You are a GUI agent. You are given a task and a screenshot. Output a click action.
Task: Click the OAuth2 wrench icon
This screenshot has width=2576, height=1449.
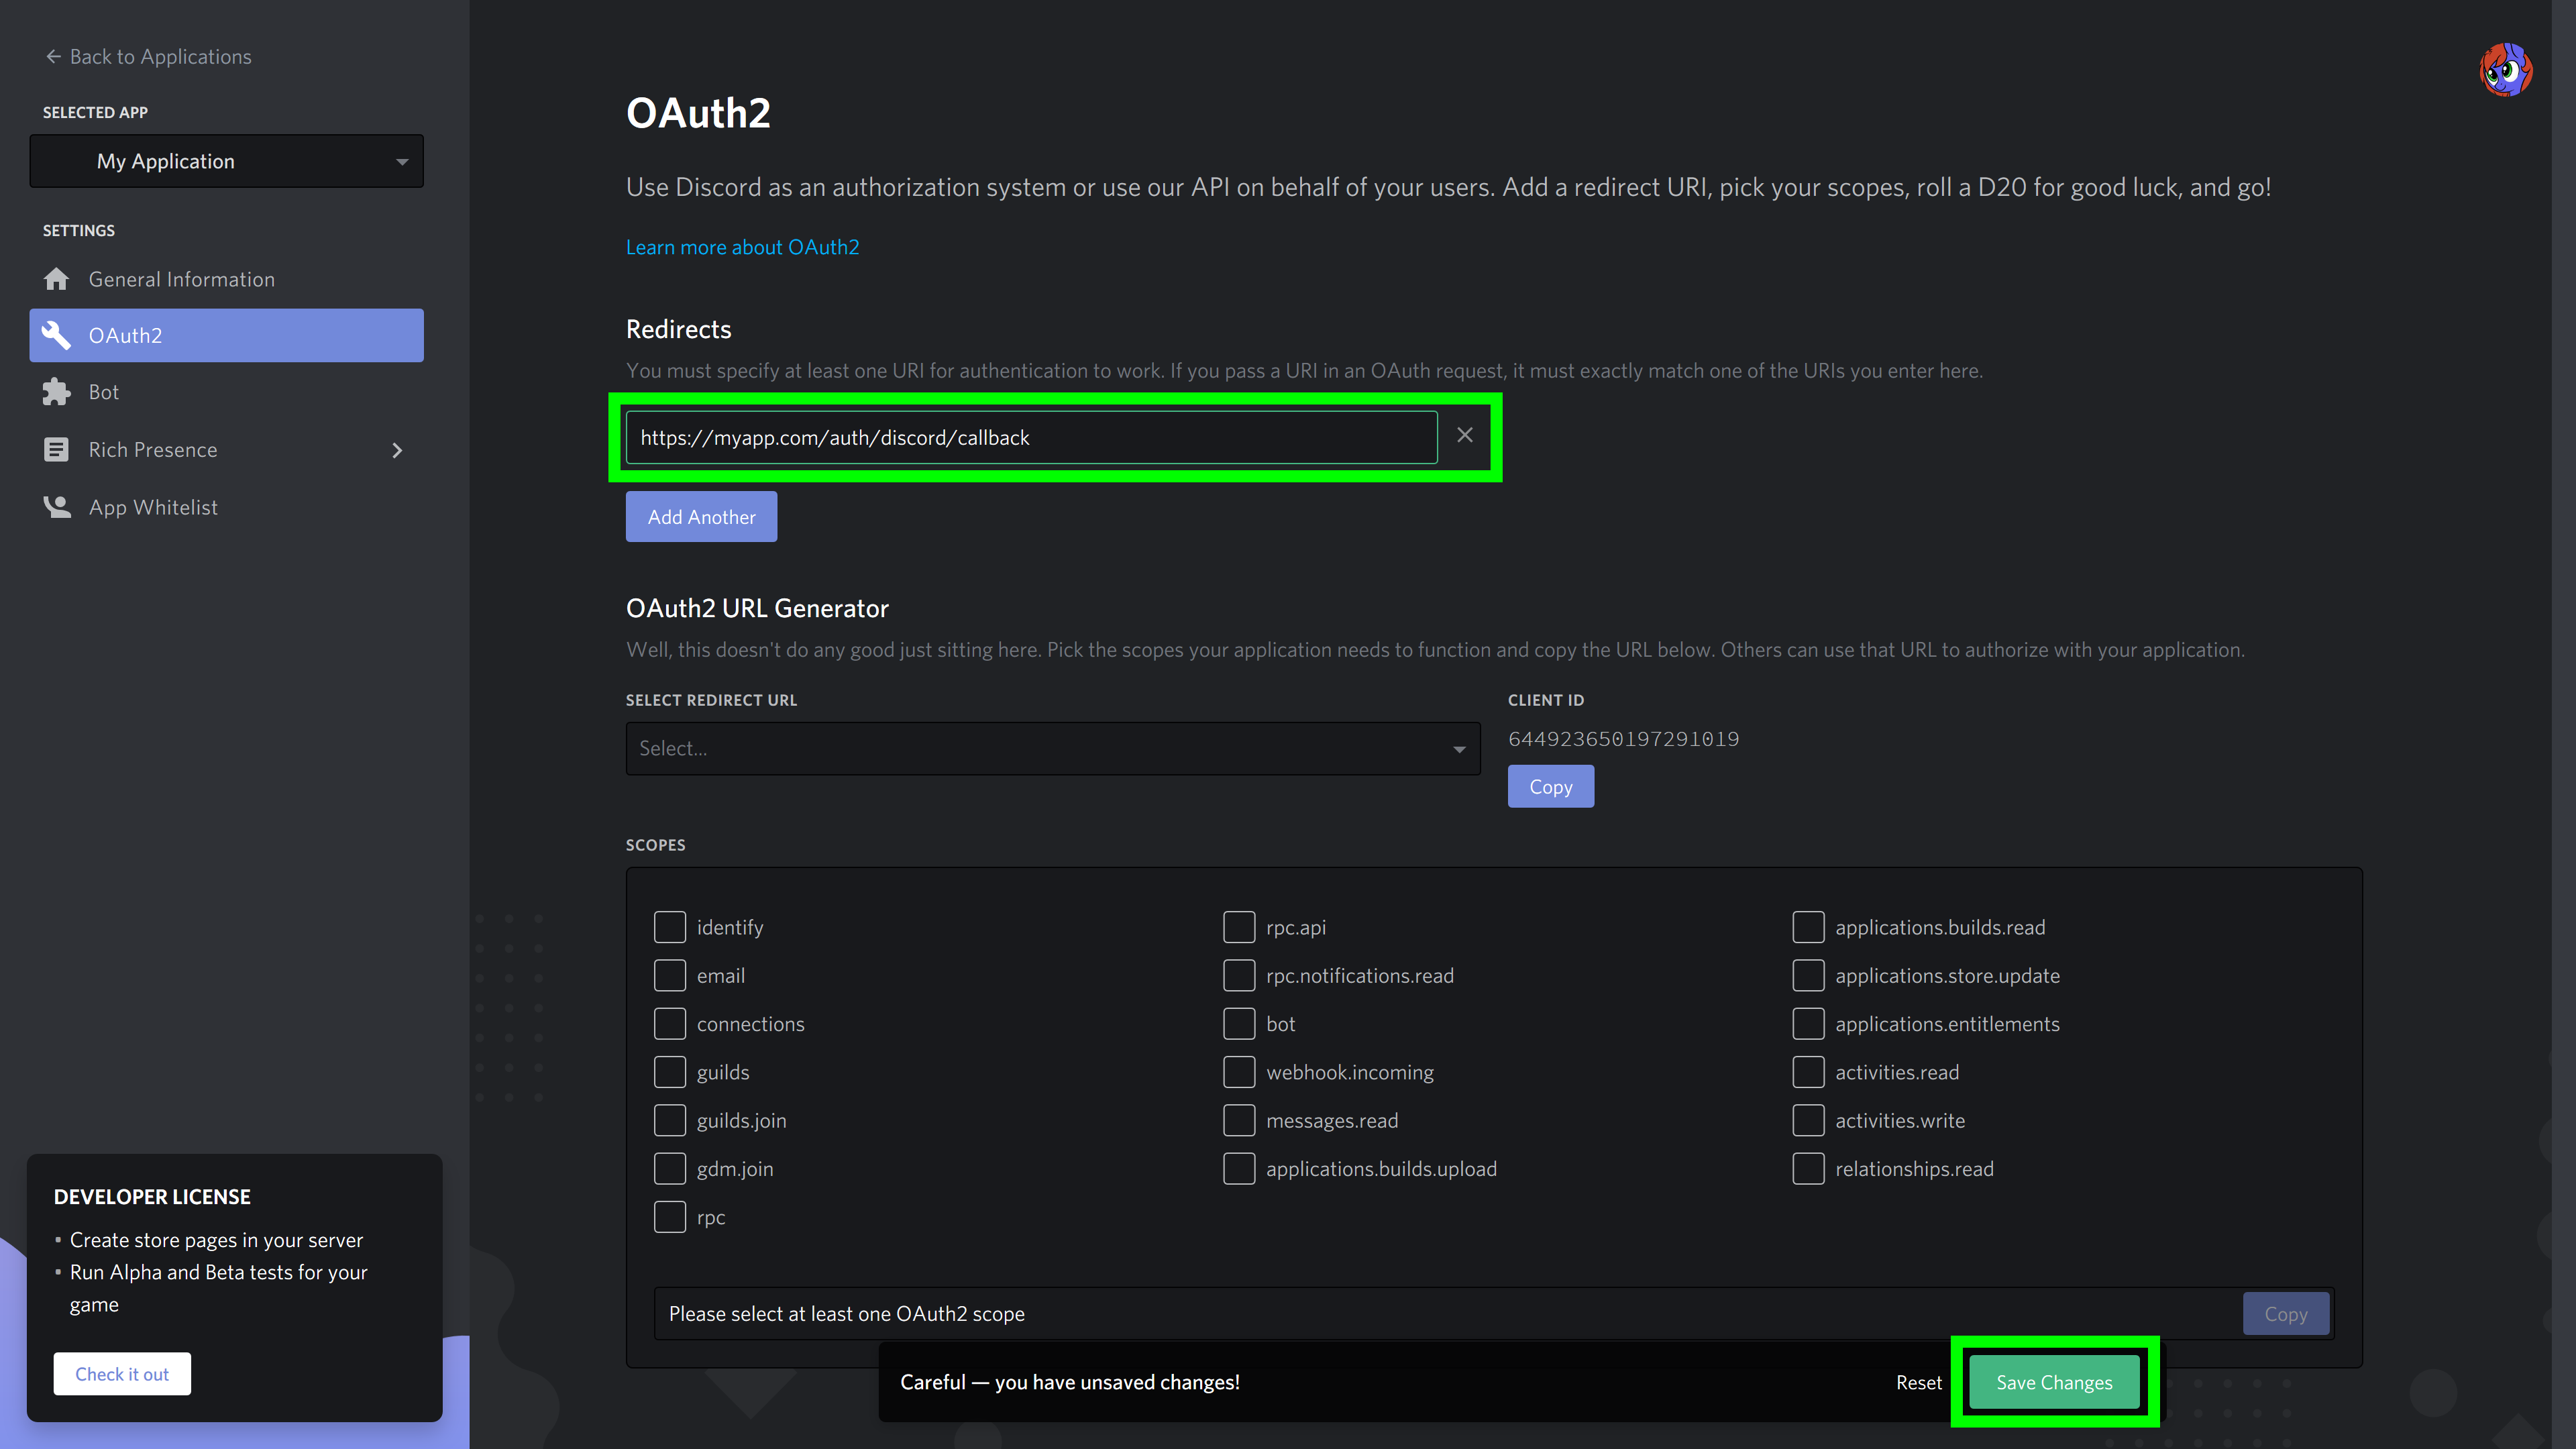[x=56, y=335]
